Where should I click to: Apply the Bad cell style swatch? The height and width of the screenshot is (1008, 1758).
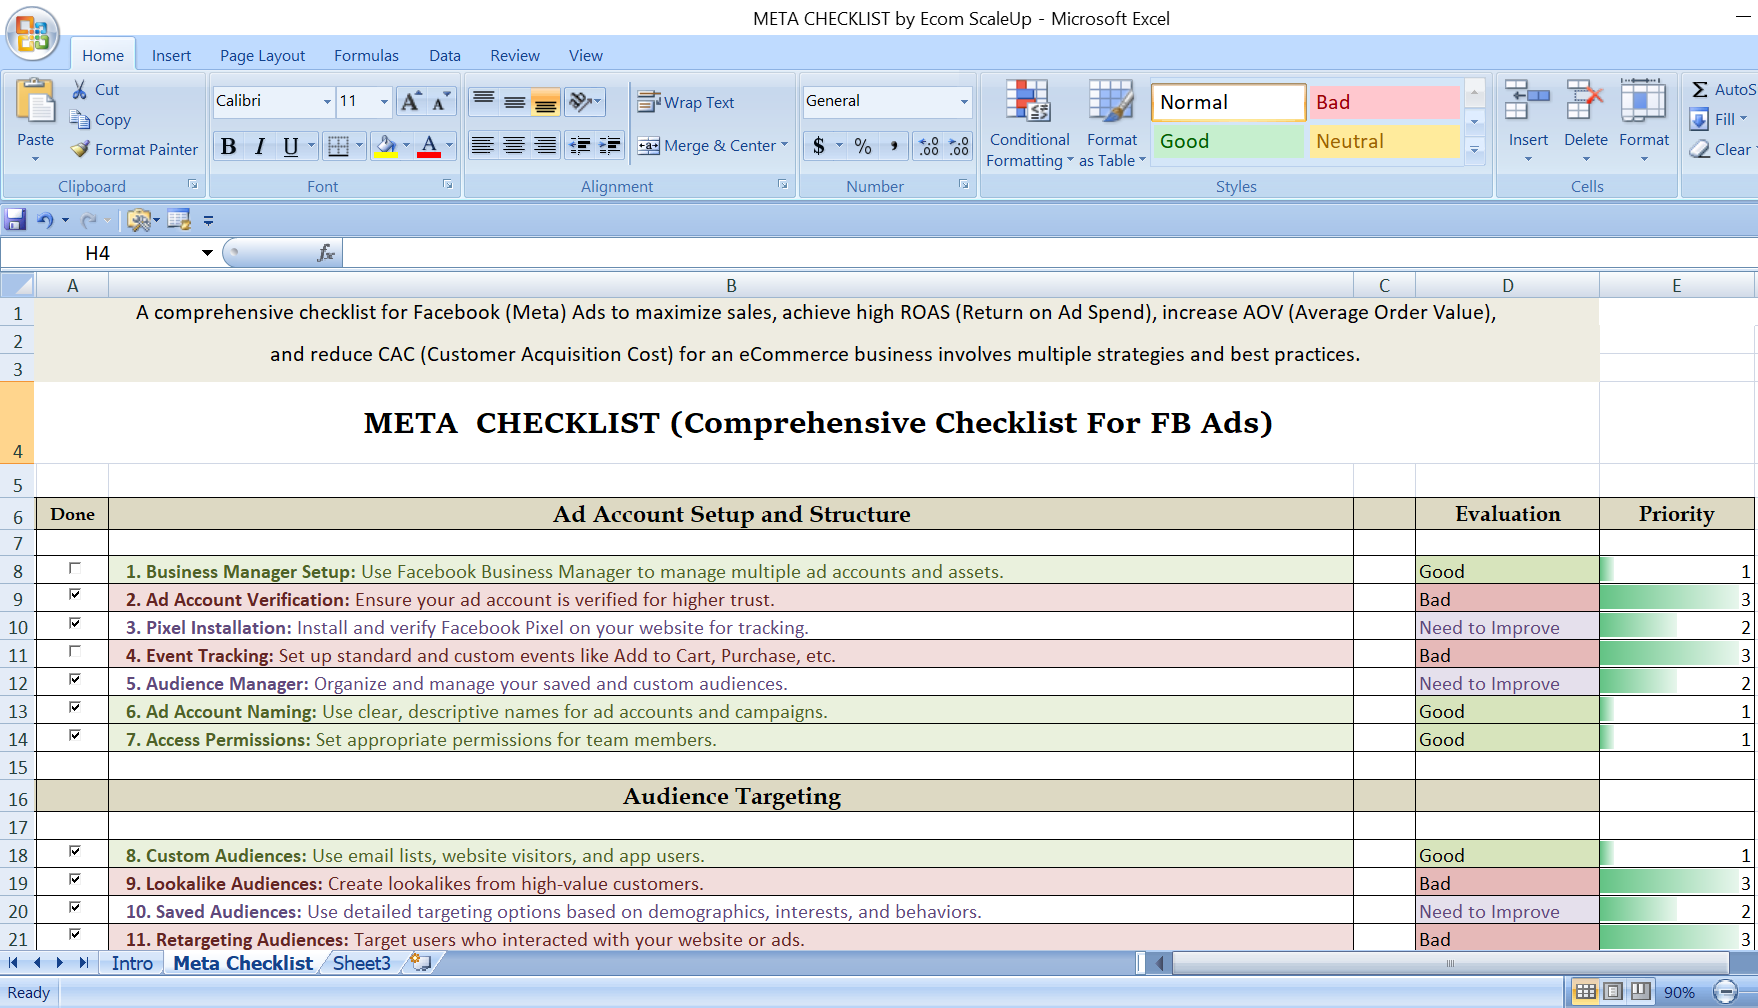[1383, 102]
